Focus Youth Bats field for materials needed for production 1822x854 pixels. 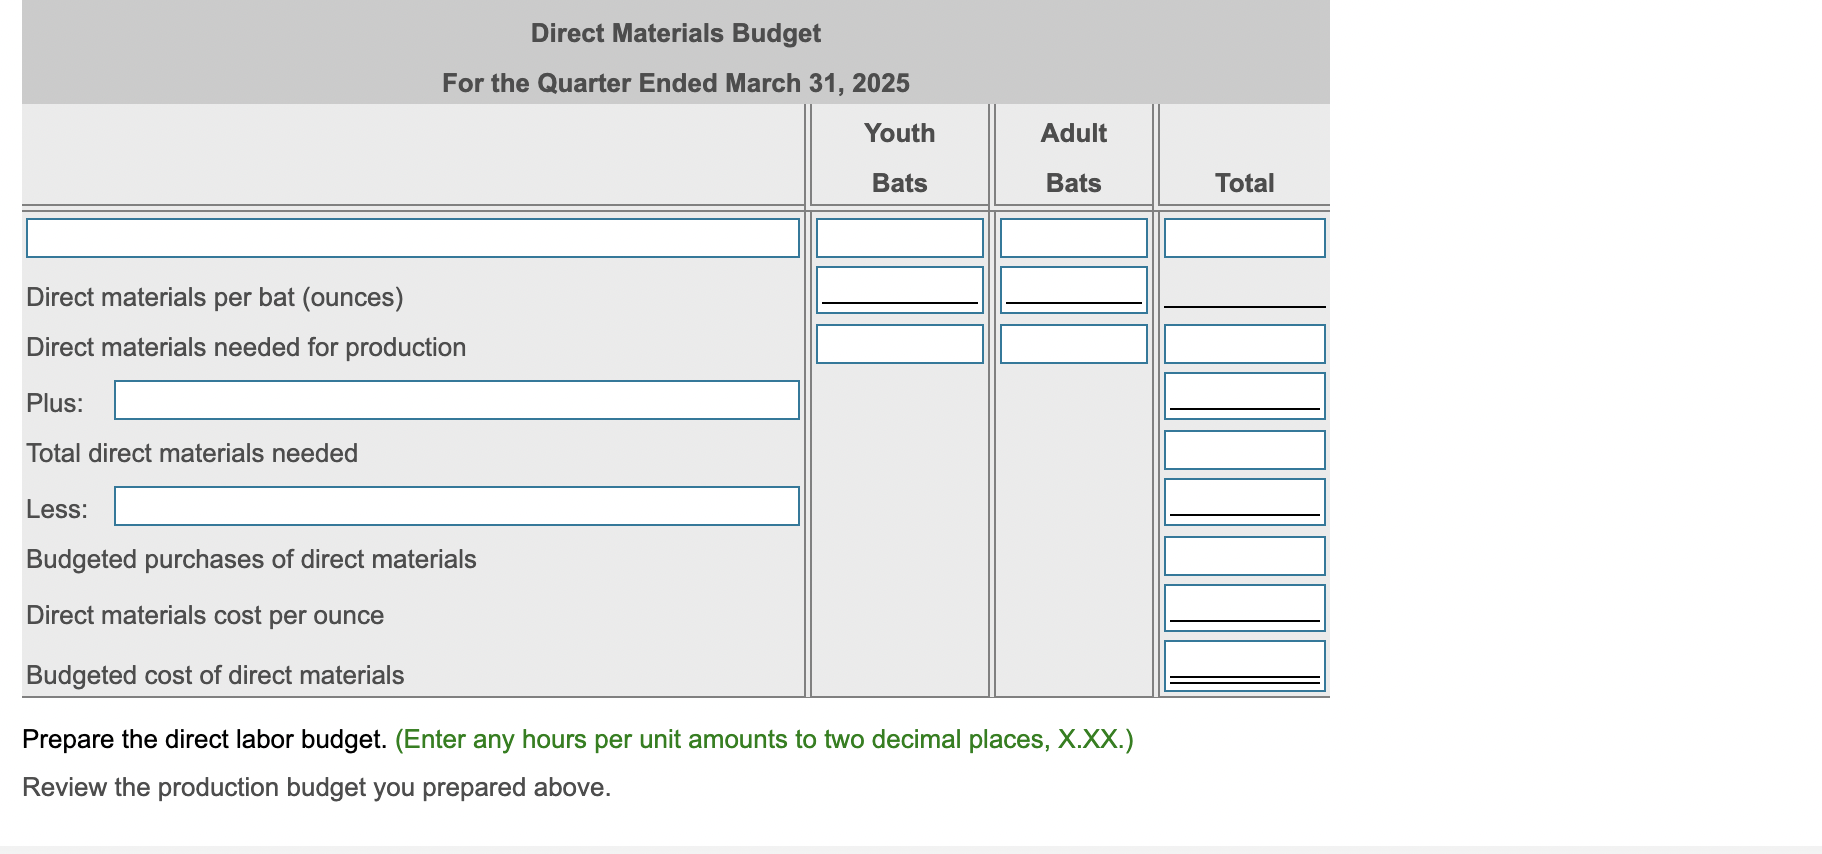tap(900, 344)
